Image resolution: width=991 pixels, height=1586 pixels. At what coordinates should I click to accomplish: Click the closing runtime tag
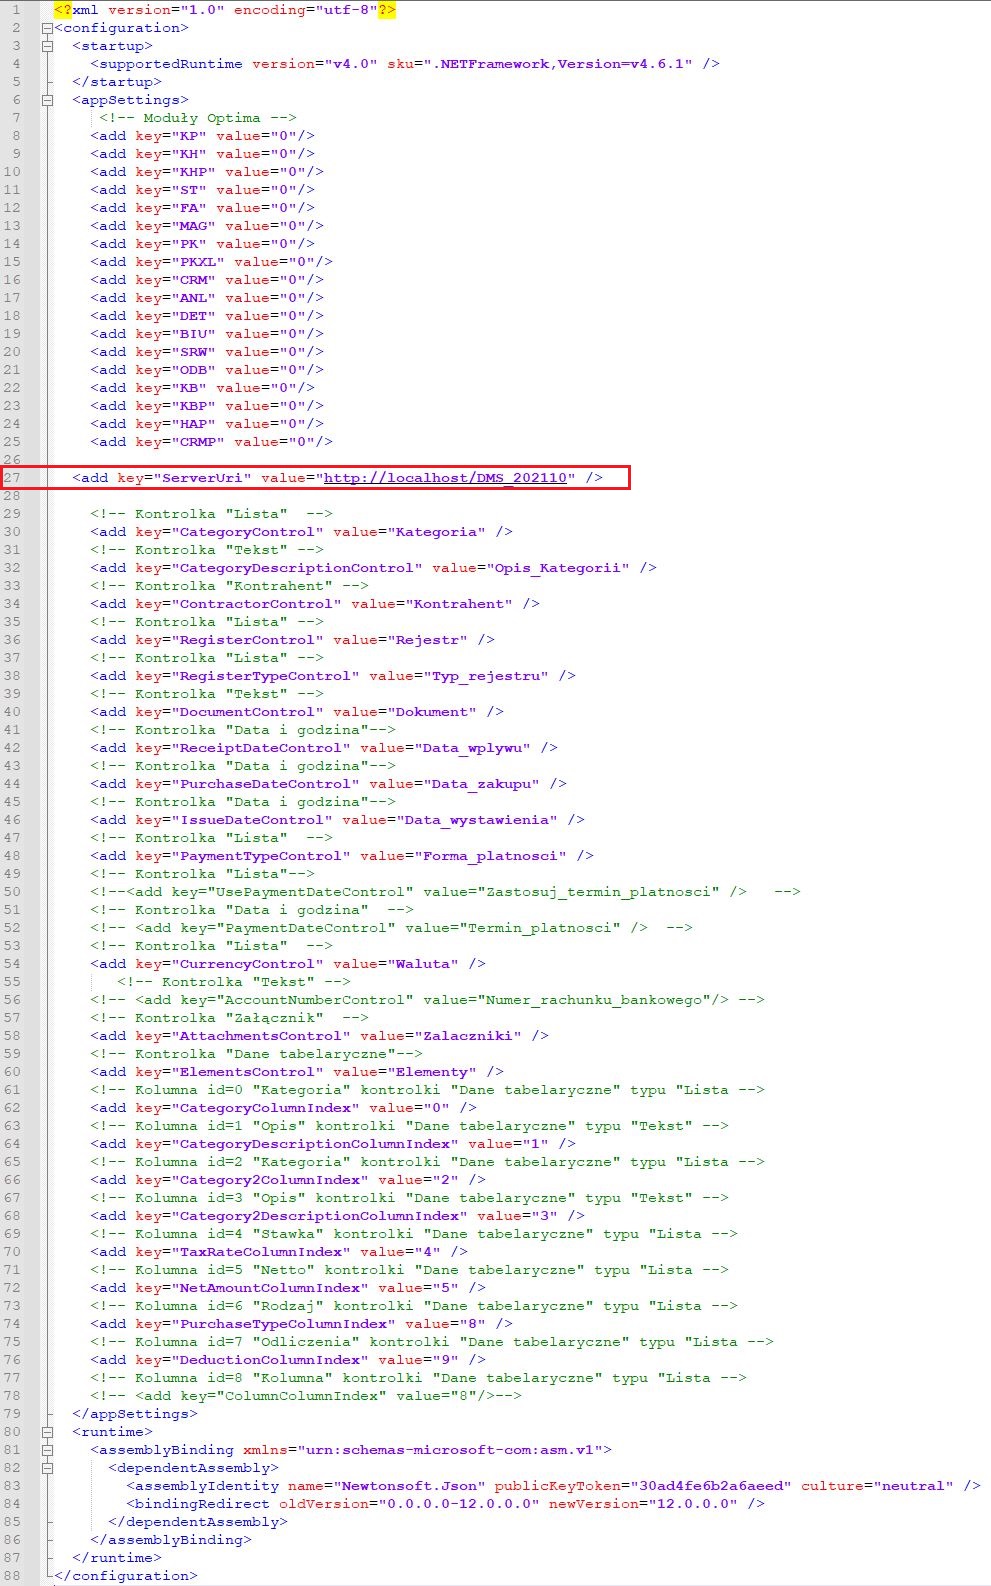117,1558
